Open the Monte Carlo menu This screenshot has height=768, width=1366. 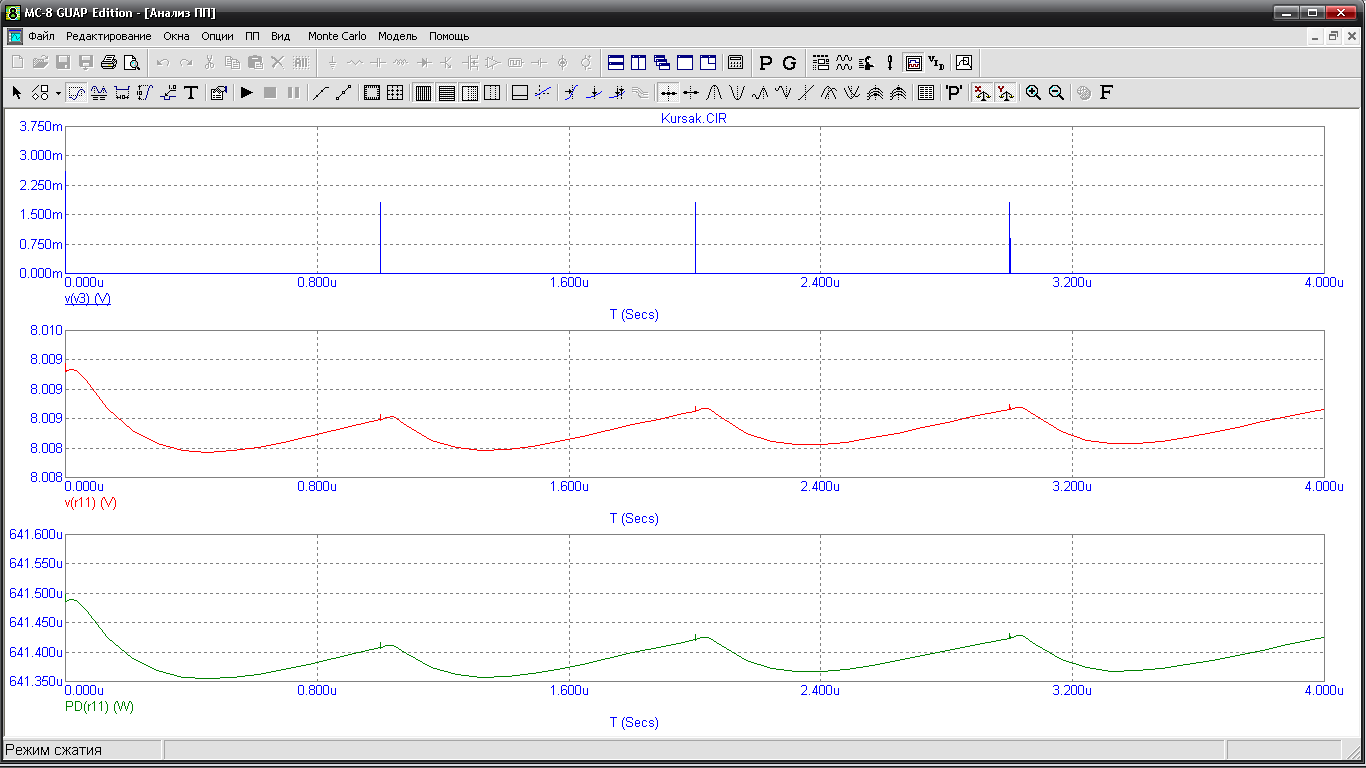click(x=337, y=36)
